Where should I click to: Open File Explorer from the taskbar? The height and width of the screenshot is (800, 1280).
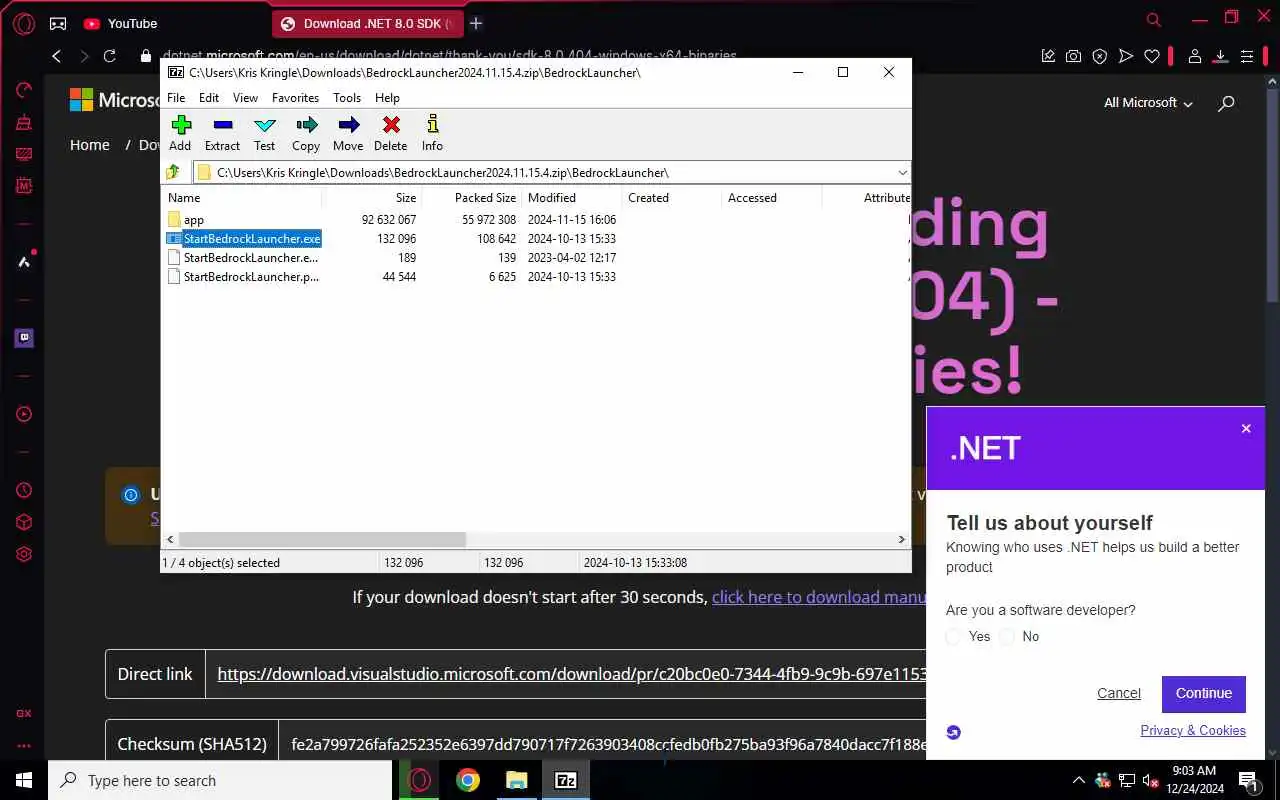coord(517,781)
